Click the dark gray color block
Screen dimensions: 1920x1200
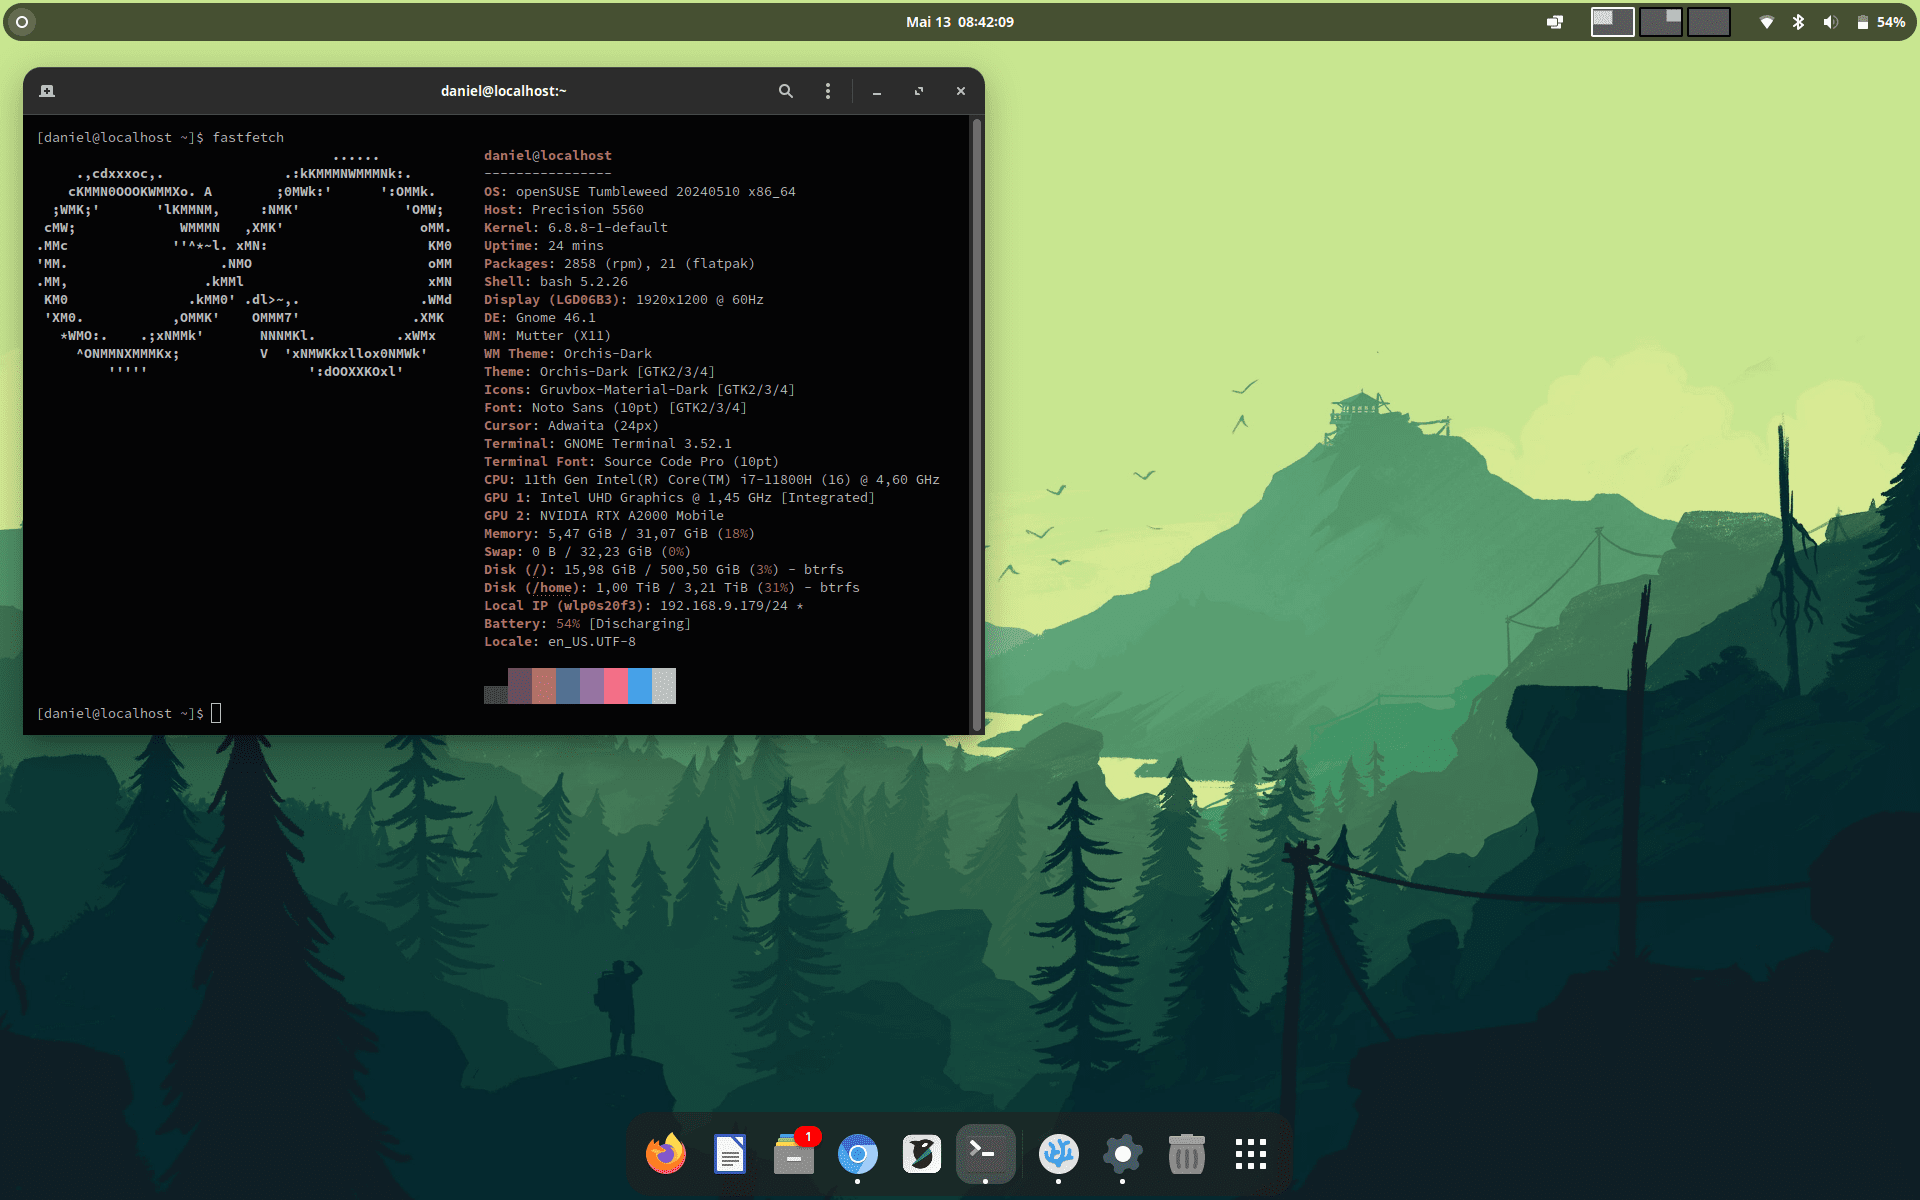pyautogui.click(x=496, y=695)
